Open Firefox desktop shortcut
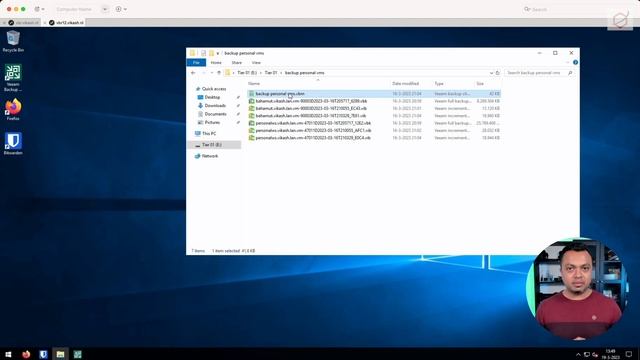The image size is (640, 360). point(13,109)
